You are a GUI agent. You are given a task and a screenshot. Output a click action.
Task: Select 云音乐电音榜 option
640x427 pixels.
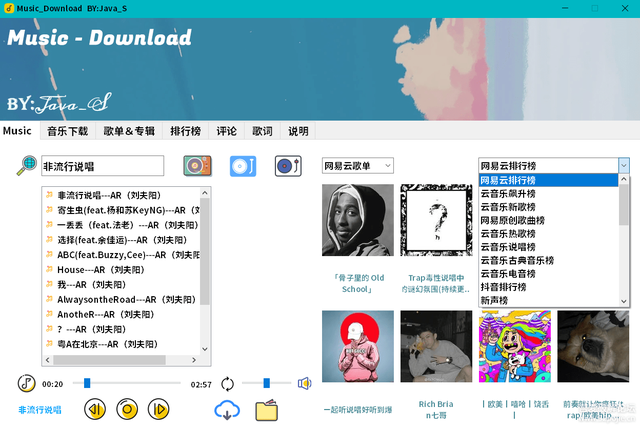point(548,274)
